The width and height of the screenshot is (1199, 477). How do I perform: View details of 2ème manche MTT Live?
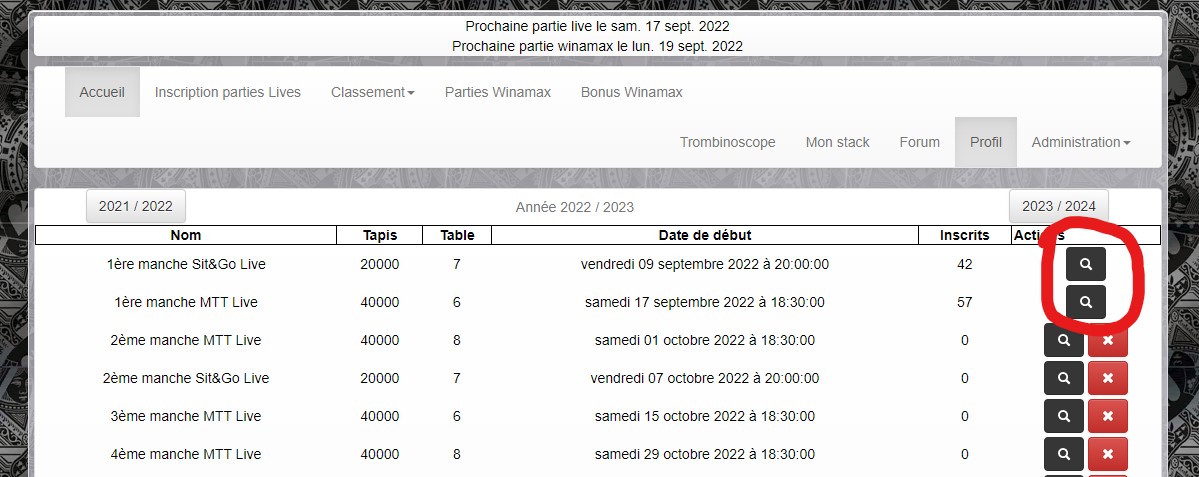click(x=1064, y=340)
